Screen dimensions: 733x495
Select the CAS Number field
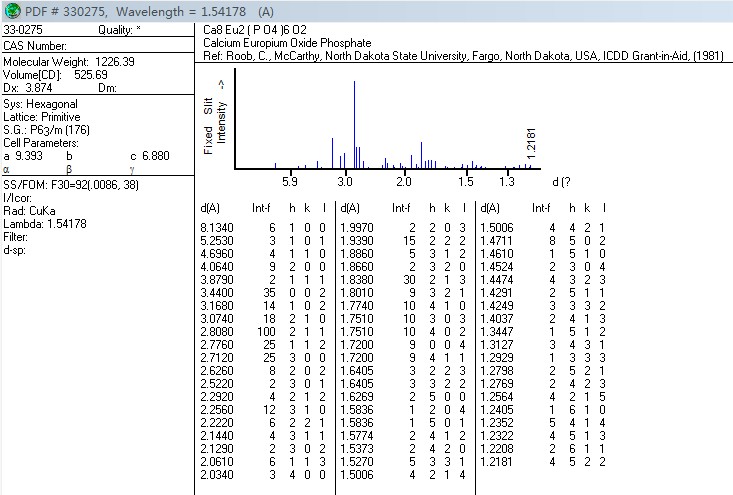(x=35, y=46)
